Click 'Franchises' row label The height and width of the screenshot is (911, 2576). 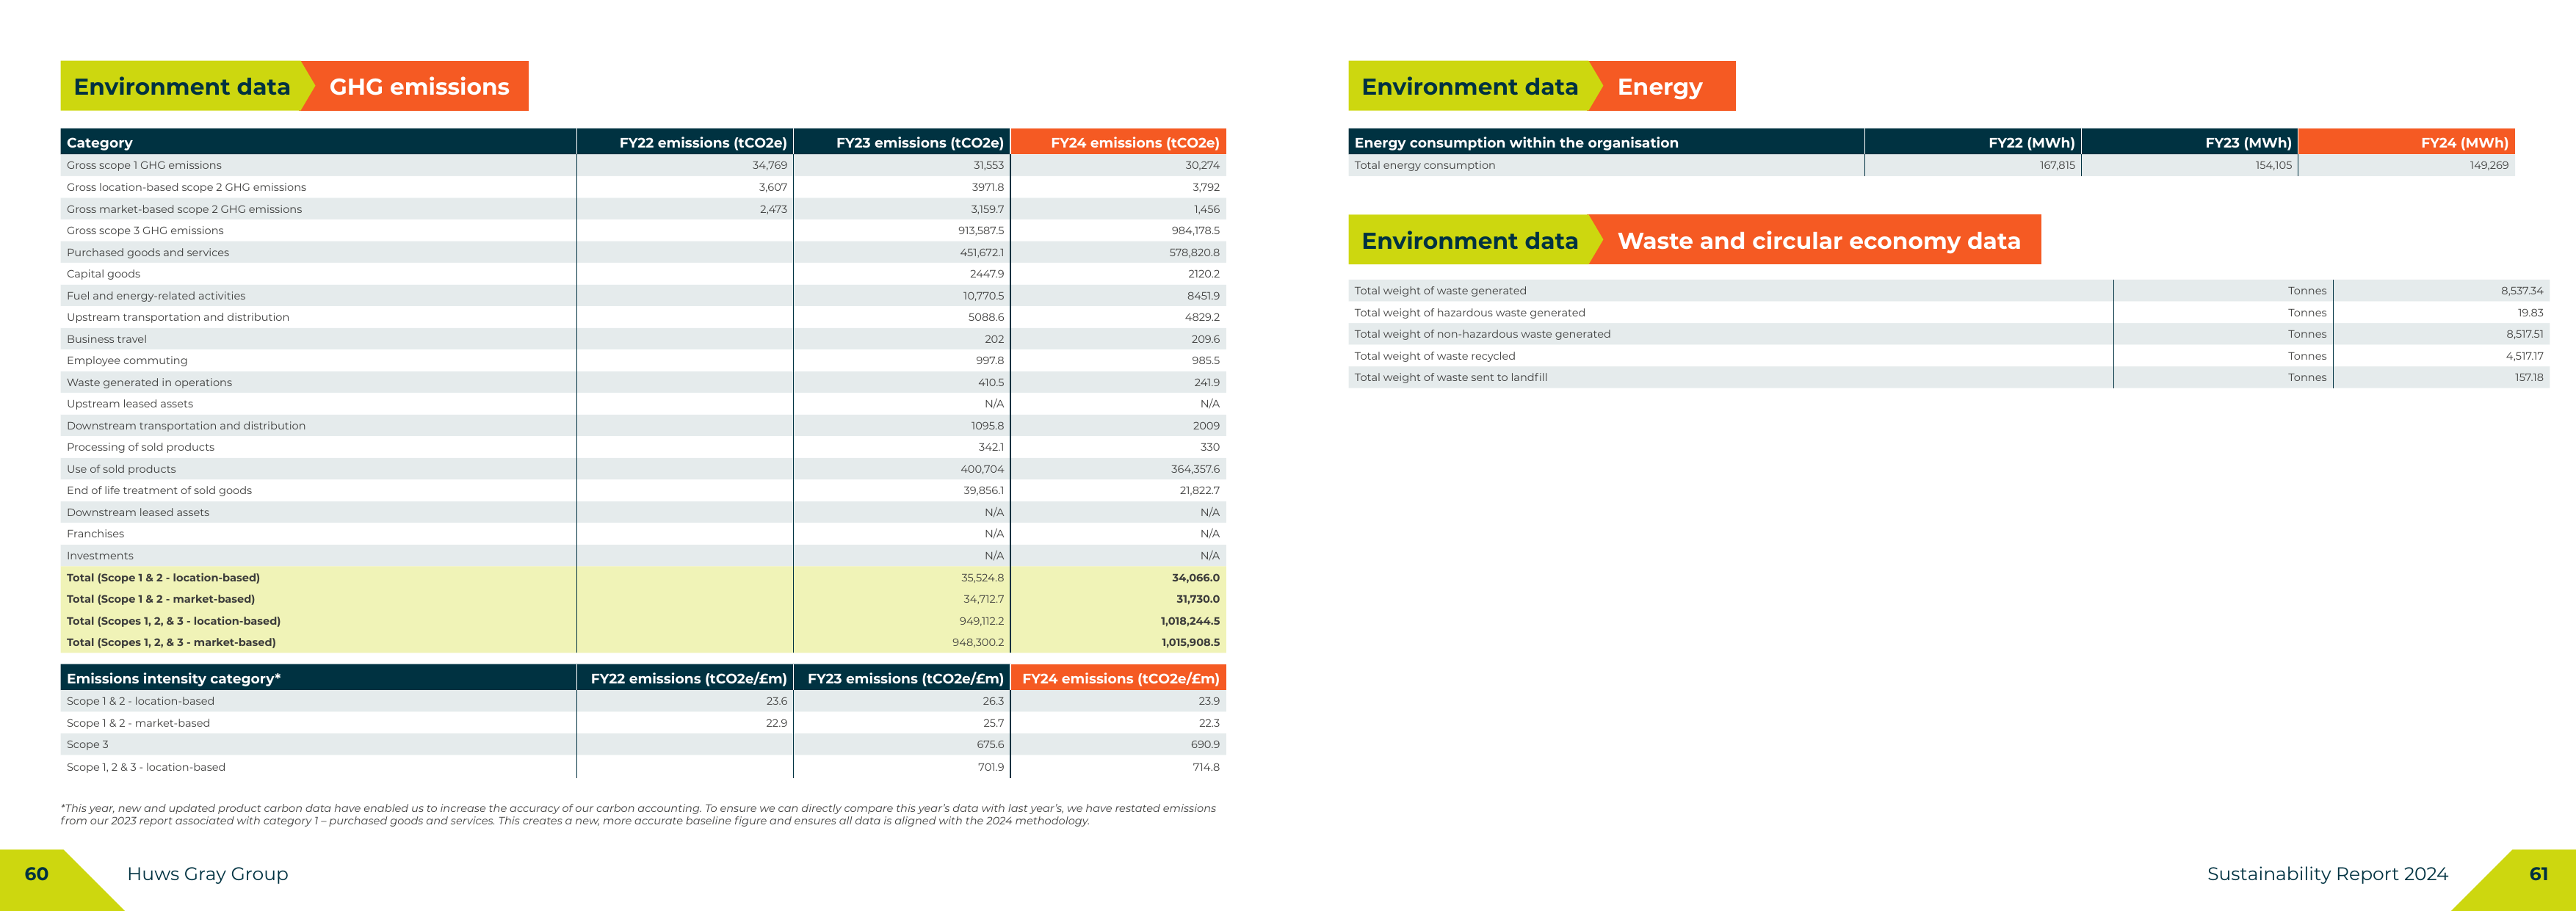coord(95,534)
